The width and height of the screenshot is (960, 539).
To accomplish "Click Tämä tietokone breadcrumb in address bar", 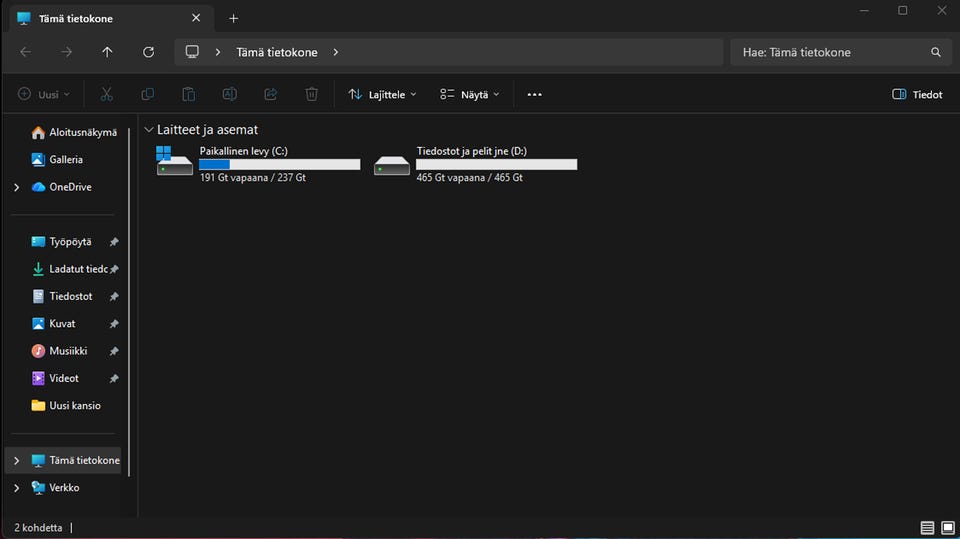I will 277,52.
